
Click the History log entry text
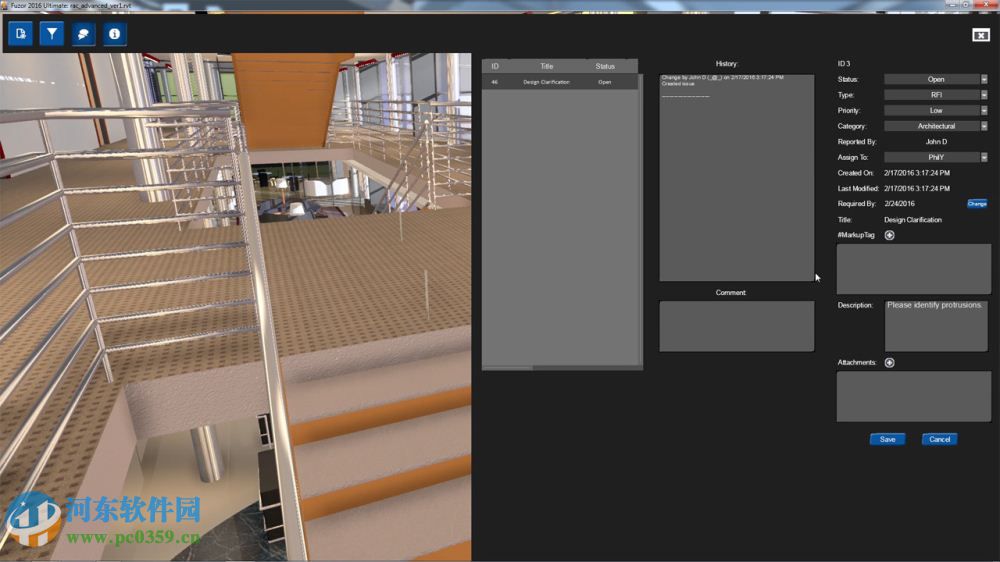723,80
